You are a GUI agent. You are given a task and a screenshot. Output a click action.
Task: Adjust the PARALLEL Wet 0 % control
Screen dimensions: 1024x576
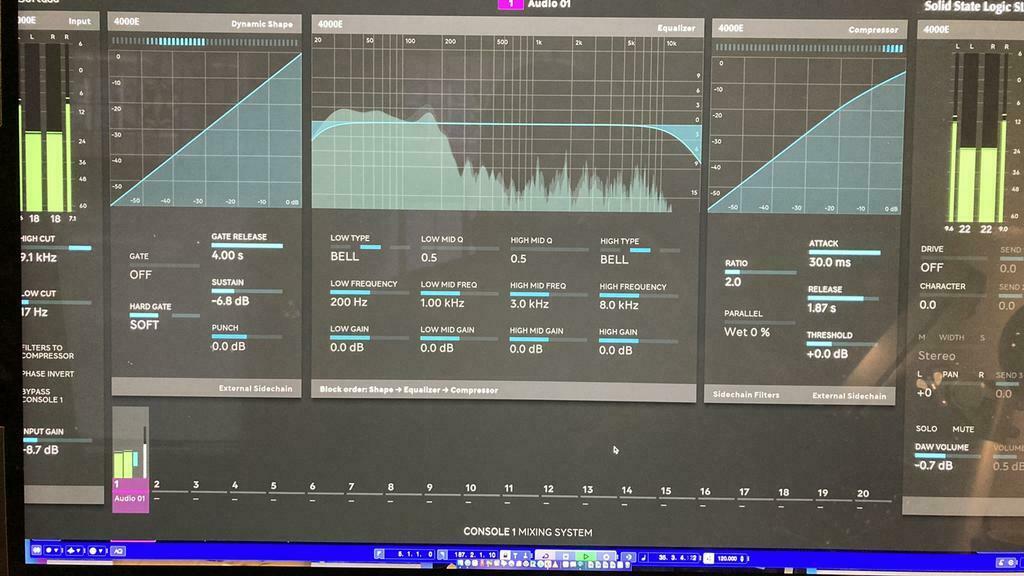[760, 323]
